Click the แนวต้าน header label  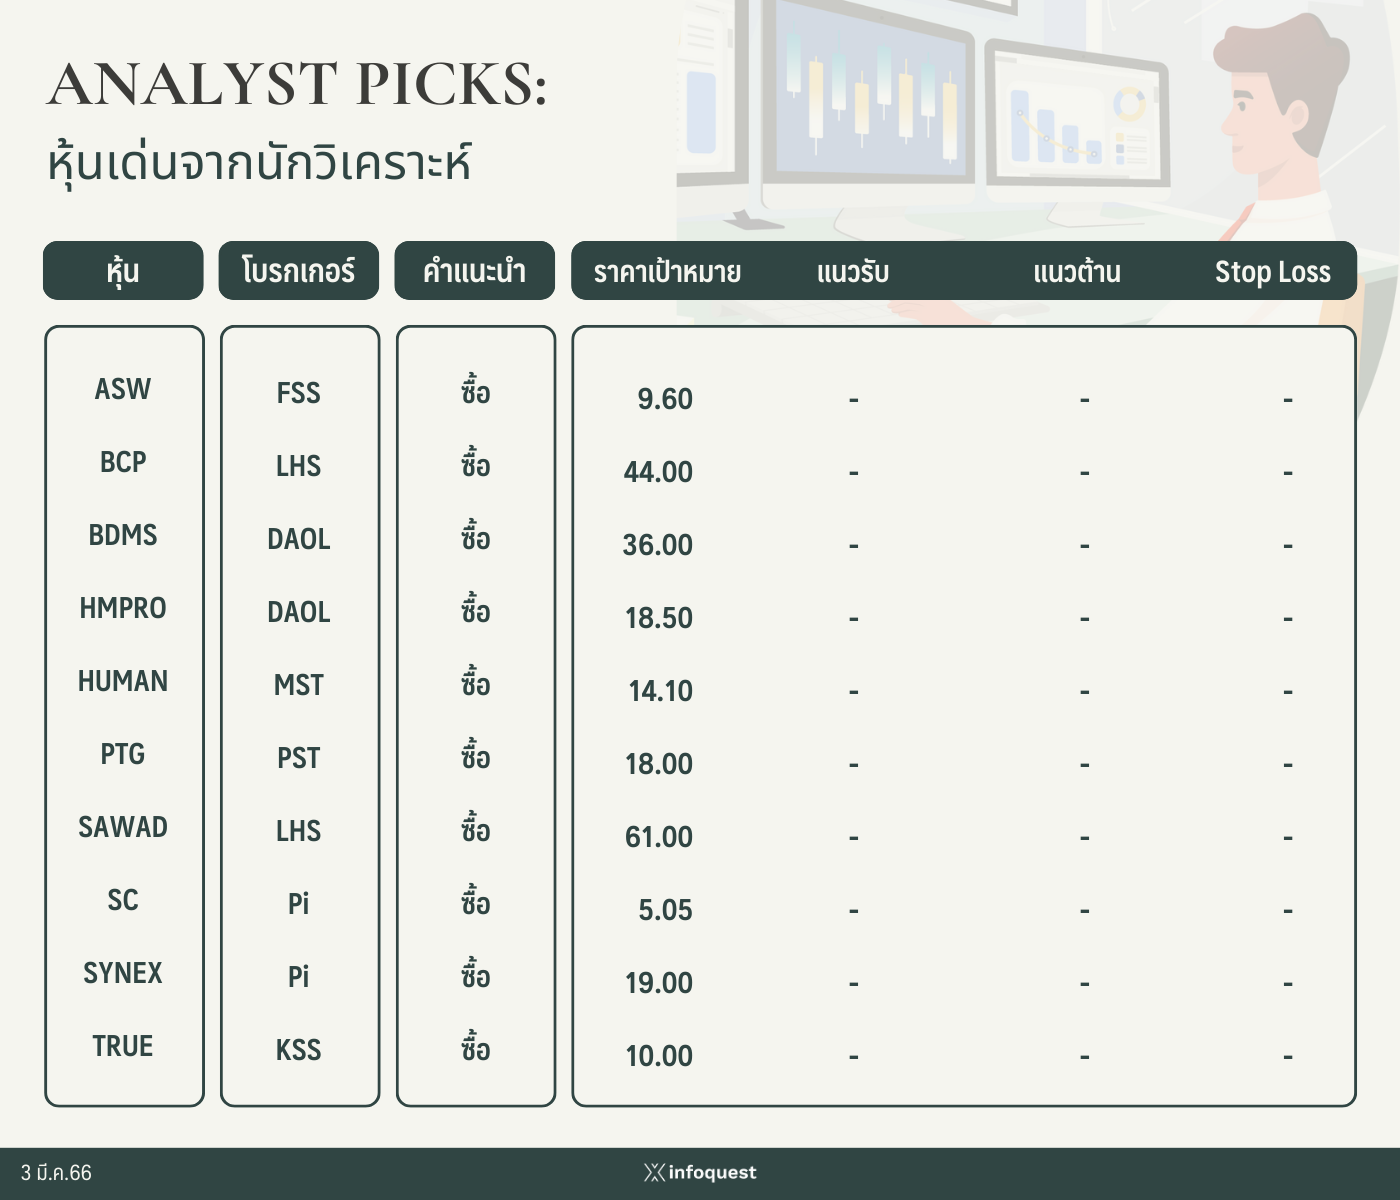click(1077, 272)
